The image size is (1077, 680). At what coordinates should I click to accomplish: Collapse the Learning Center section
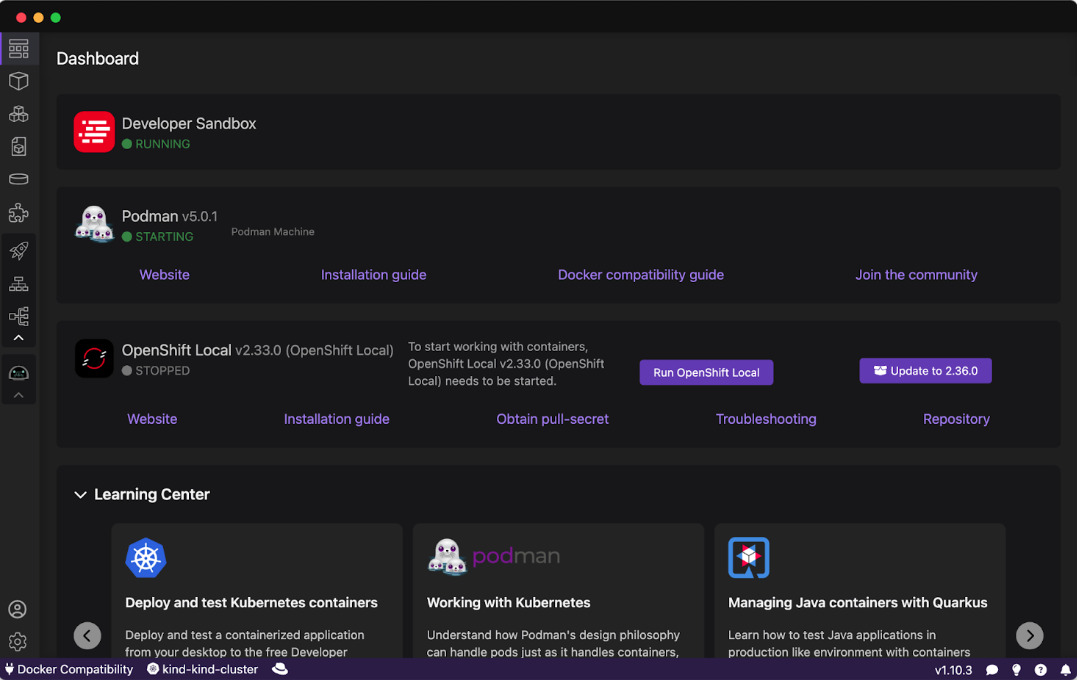[x=81, y=495]
